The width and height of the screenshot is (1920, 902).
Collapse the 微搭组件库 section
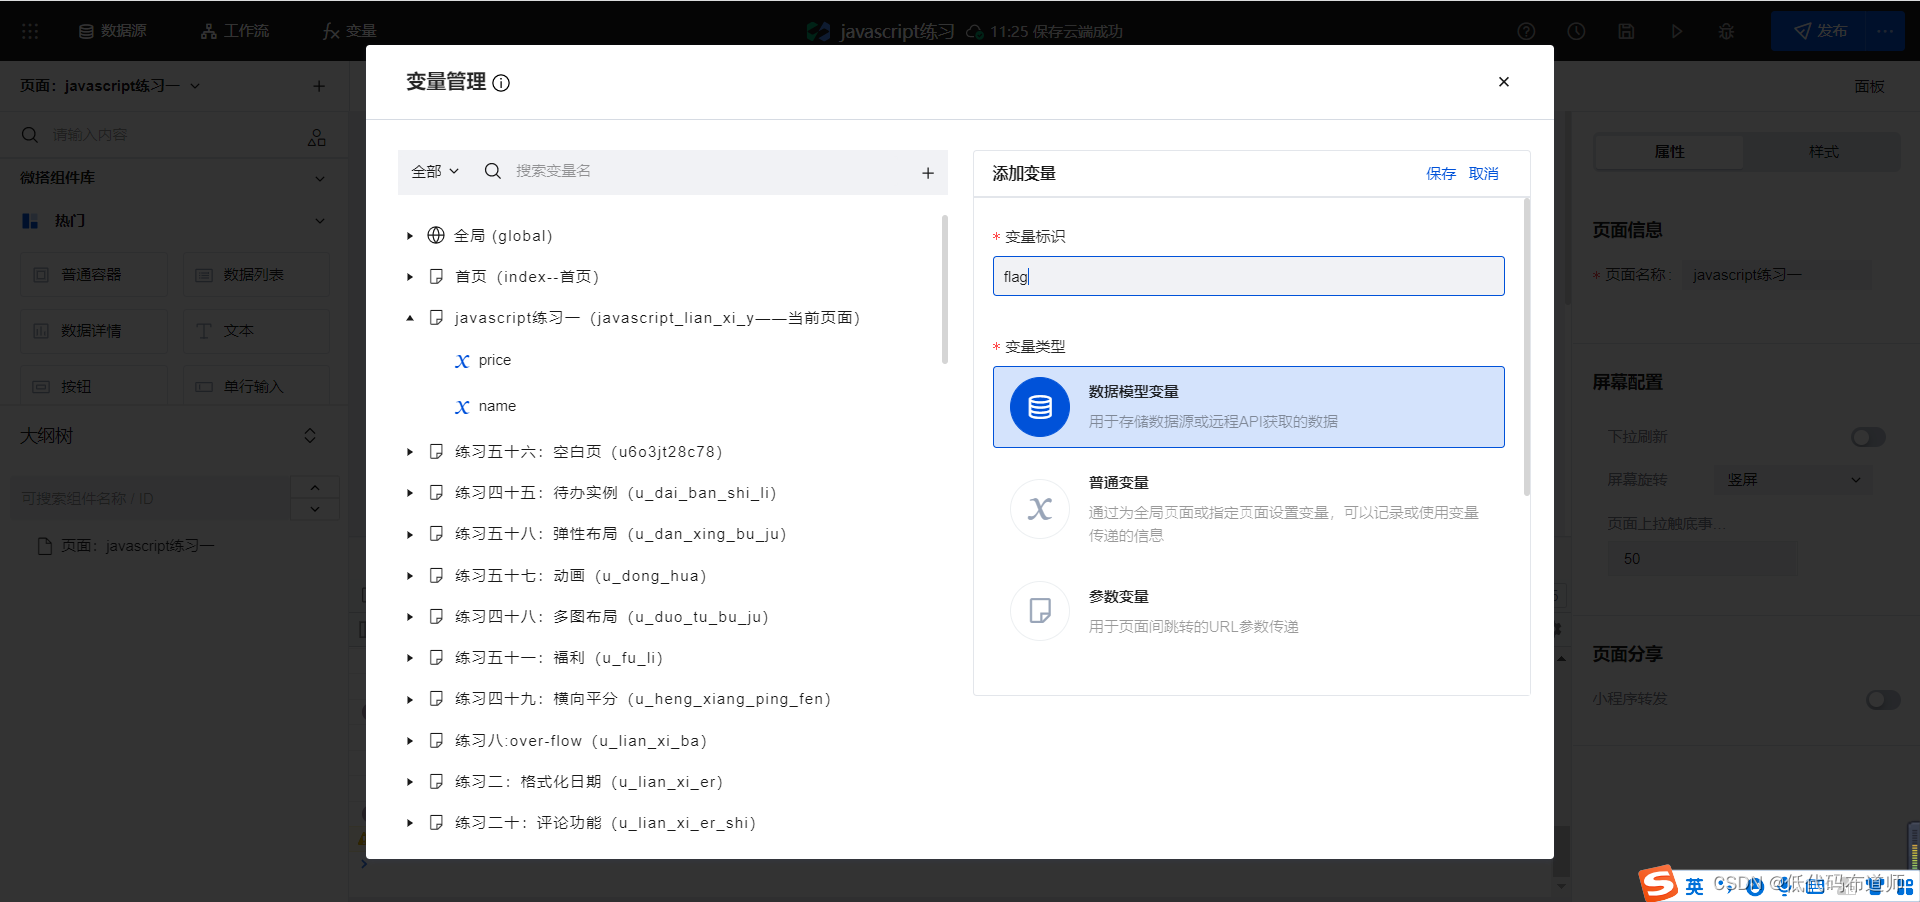(x=320, y=178)
